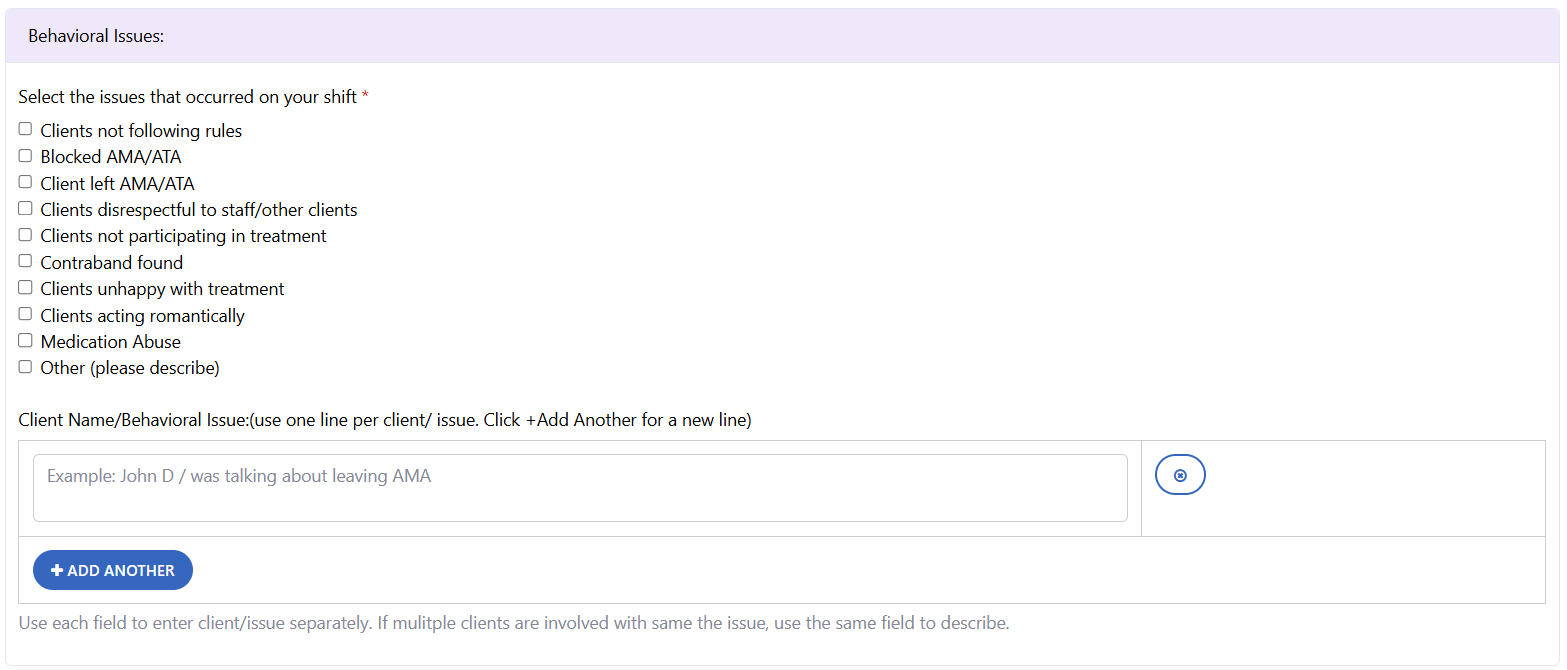Click the red required asterisk
This screenshot has height=670, width=1567.
click(x=365, y=97)
